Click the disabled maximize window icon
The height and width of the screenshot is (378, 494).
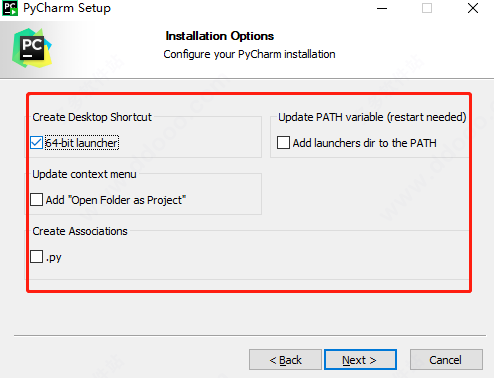coord(427,8)
